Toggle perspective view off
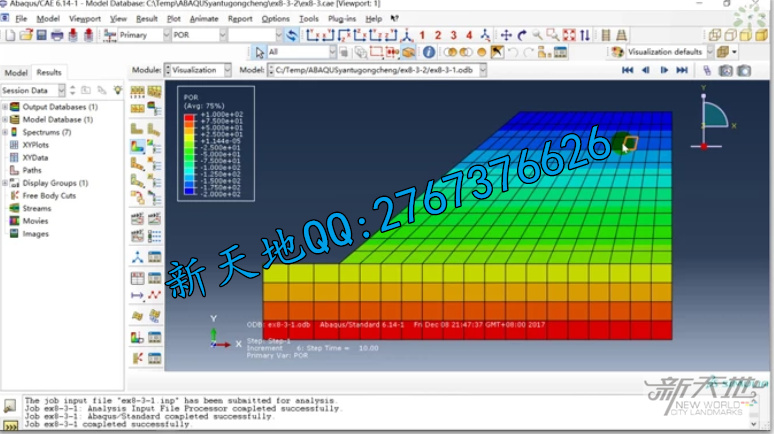 [606, 35]
